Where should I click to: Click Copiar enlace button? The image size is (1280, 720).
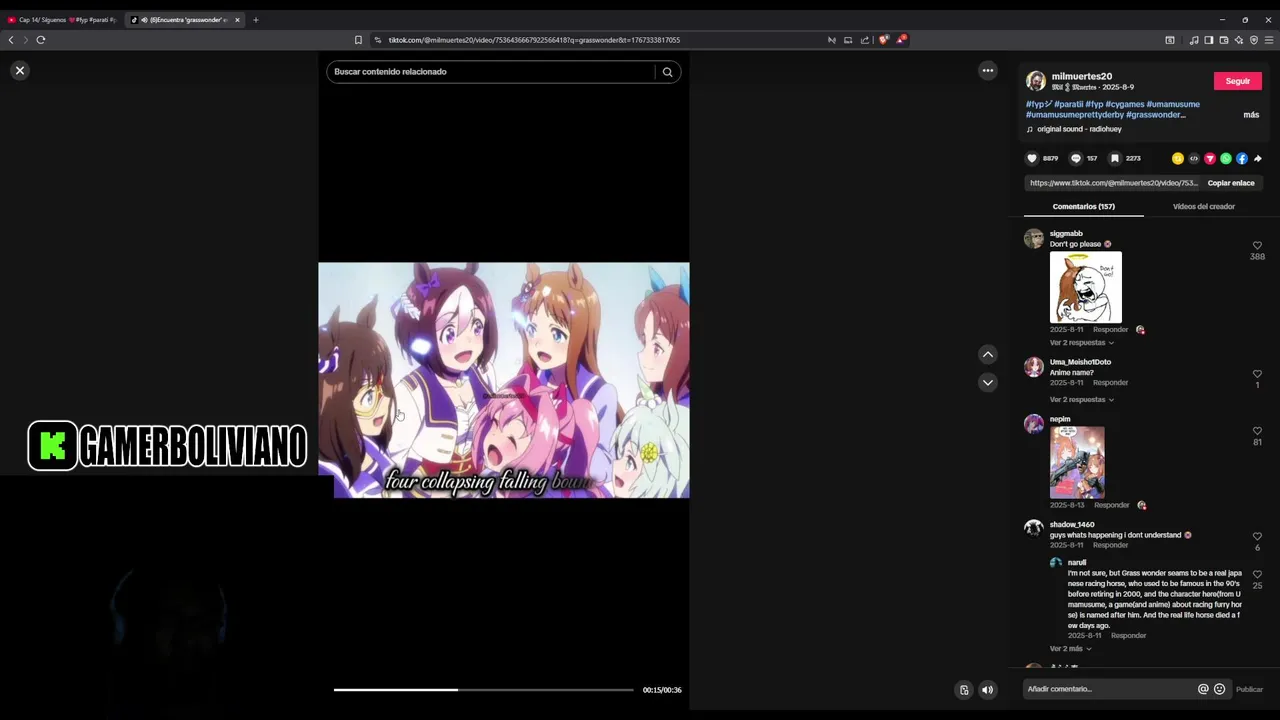pos(1230,183)
